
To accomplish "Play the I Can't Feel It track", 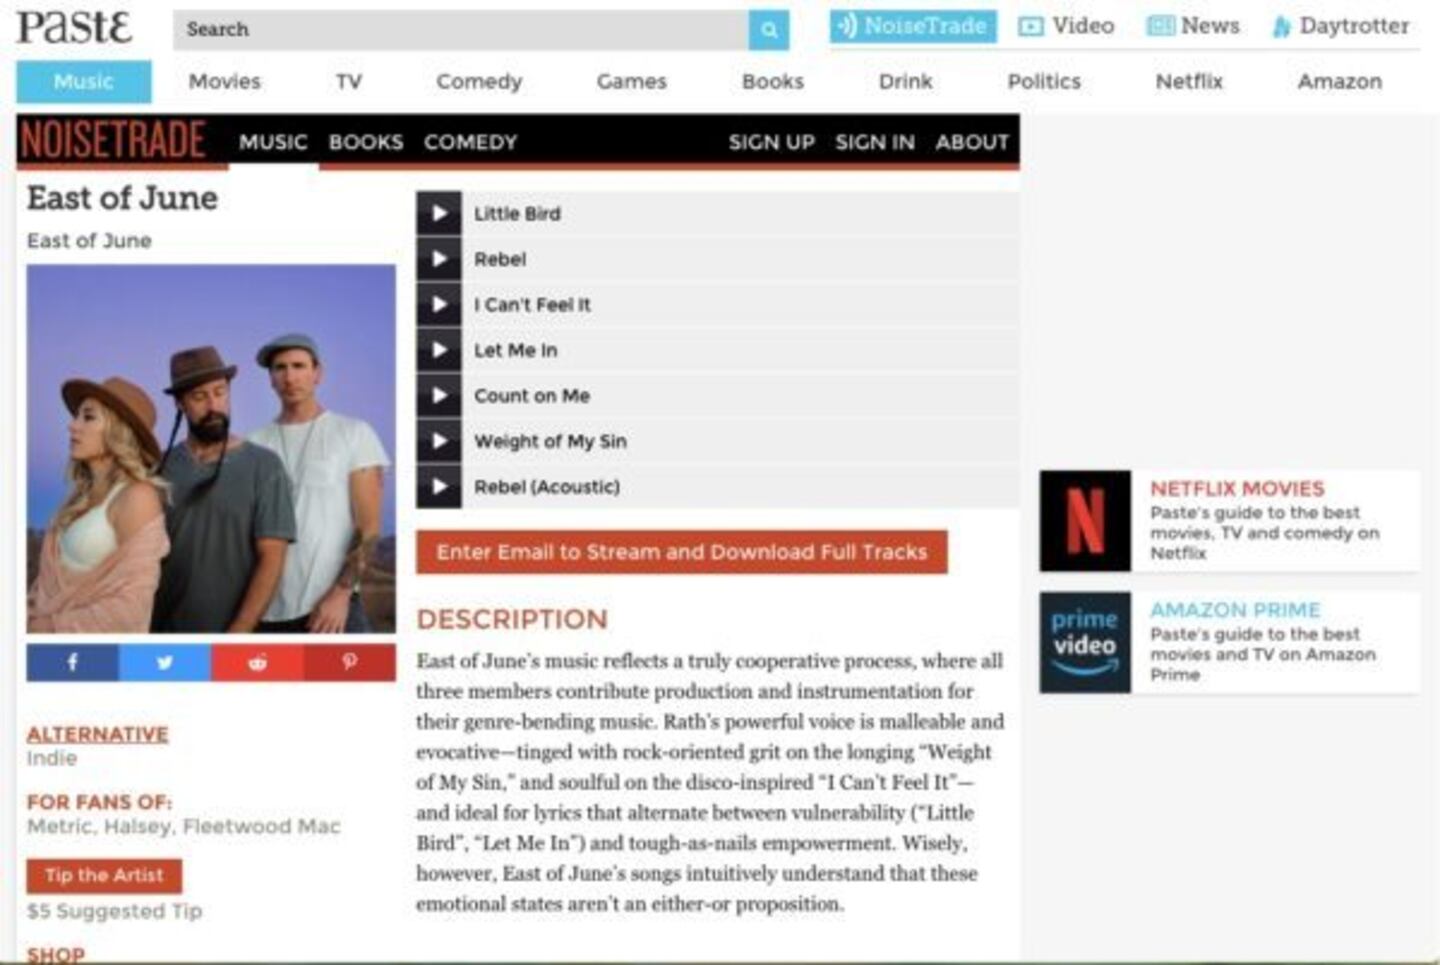I will pos(439,304).
